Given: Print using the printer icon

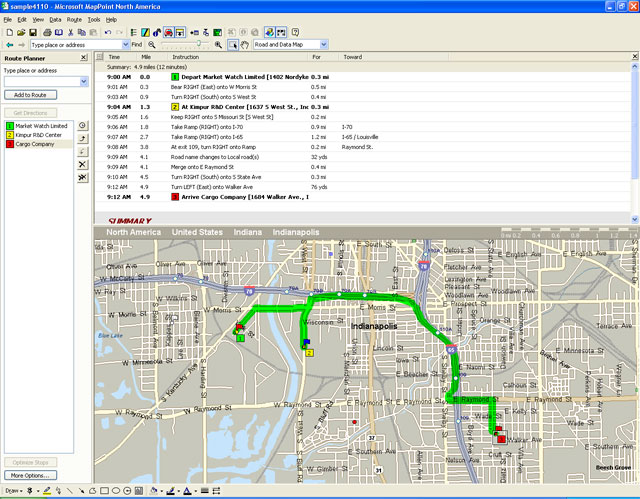Looking at the screenshot, I should [47, 32].
